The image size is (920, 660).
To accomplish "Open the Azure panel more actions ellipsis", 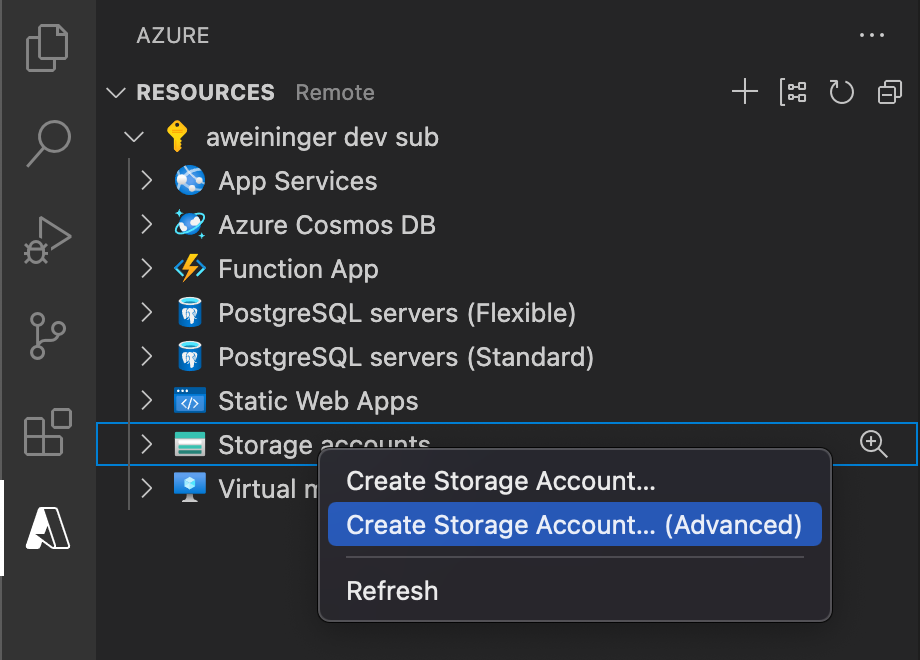I will point(872,36).
